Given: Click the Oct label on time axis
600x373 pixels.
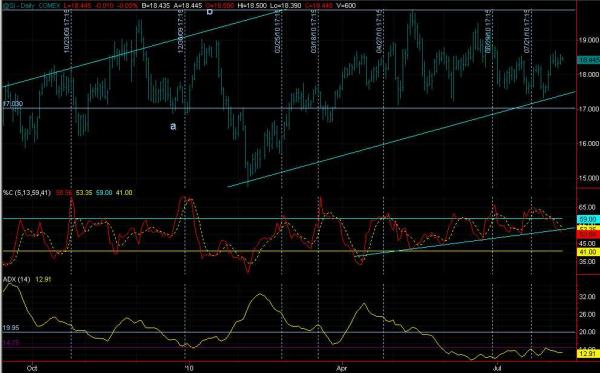Looking at the screenshot, I should click(33, 368).
